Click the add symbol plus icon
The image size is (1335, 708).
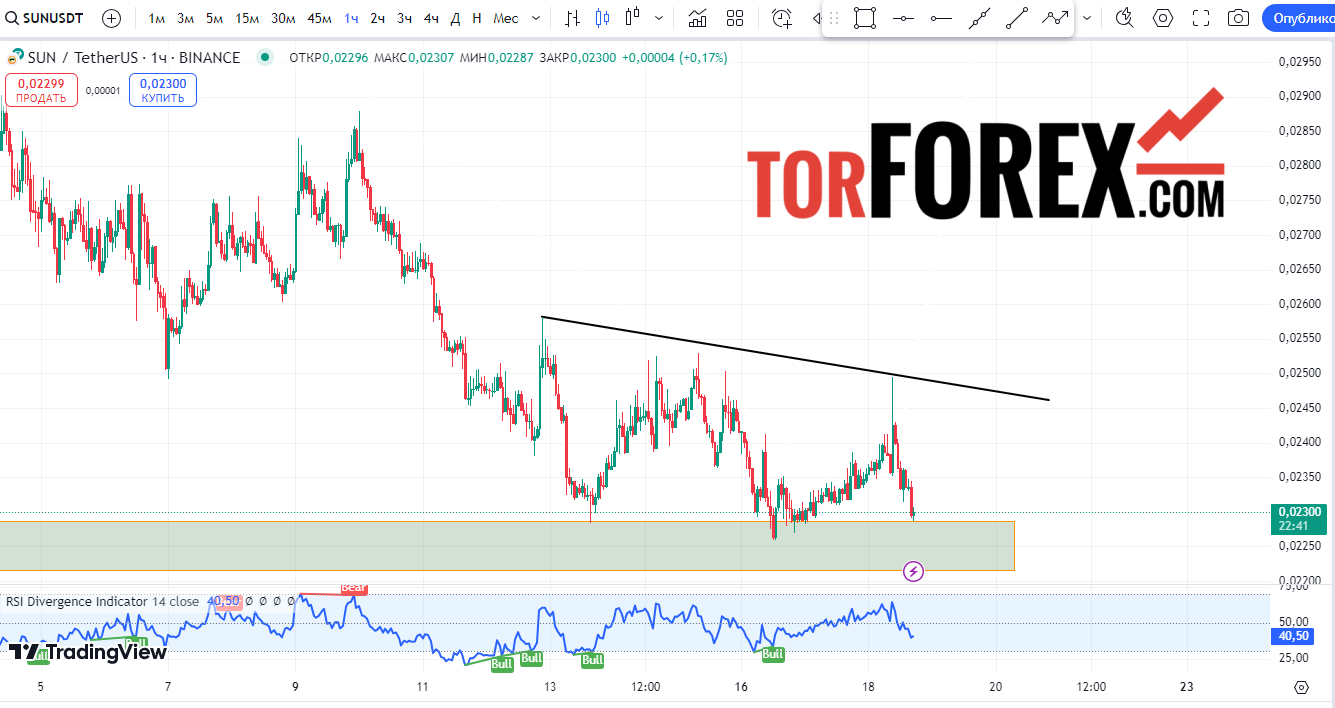[111, 18]
